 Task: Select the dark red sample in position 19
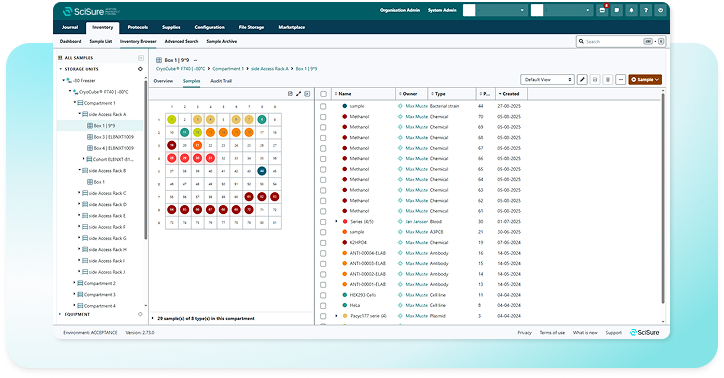171,145
